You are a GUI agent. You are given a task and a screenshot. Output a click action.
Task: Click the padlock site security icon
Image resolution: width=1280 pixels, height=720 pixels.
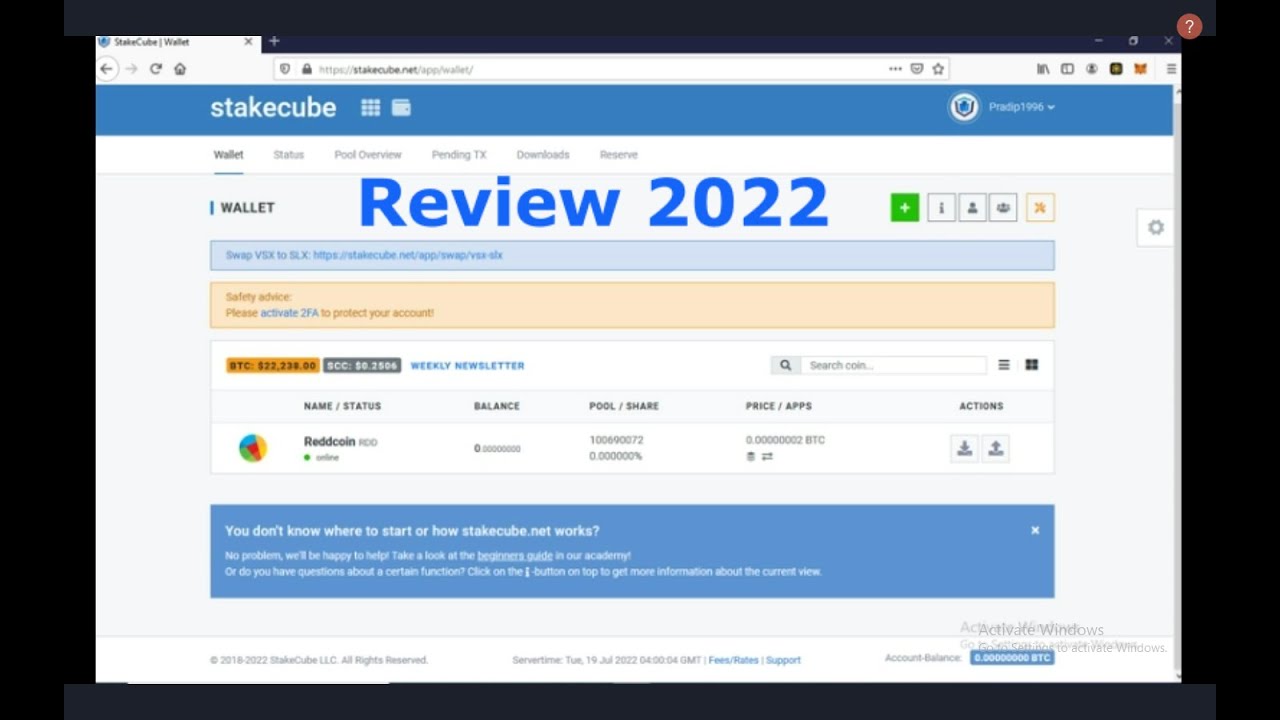coord(307,69)
